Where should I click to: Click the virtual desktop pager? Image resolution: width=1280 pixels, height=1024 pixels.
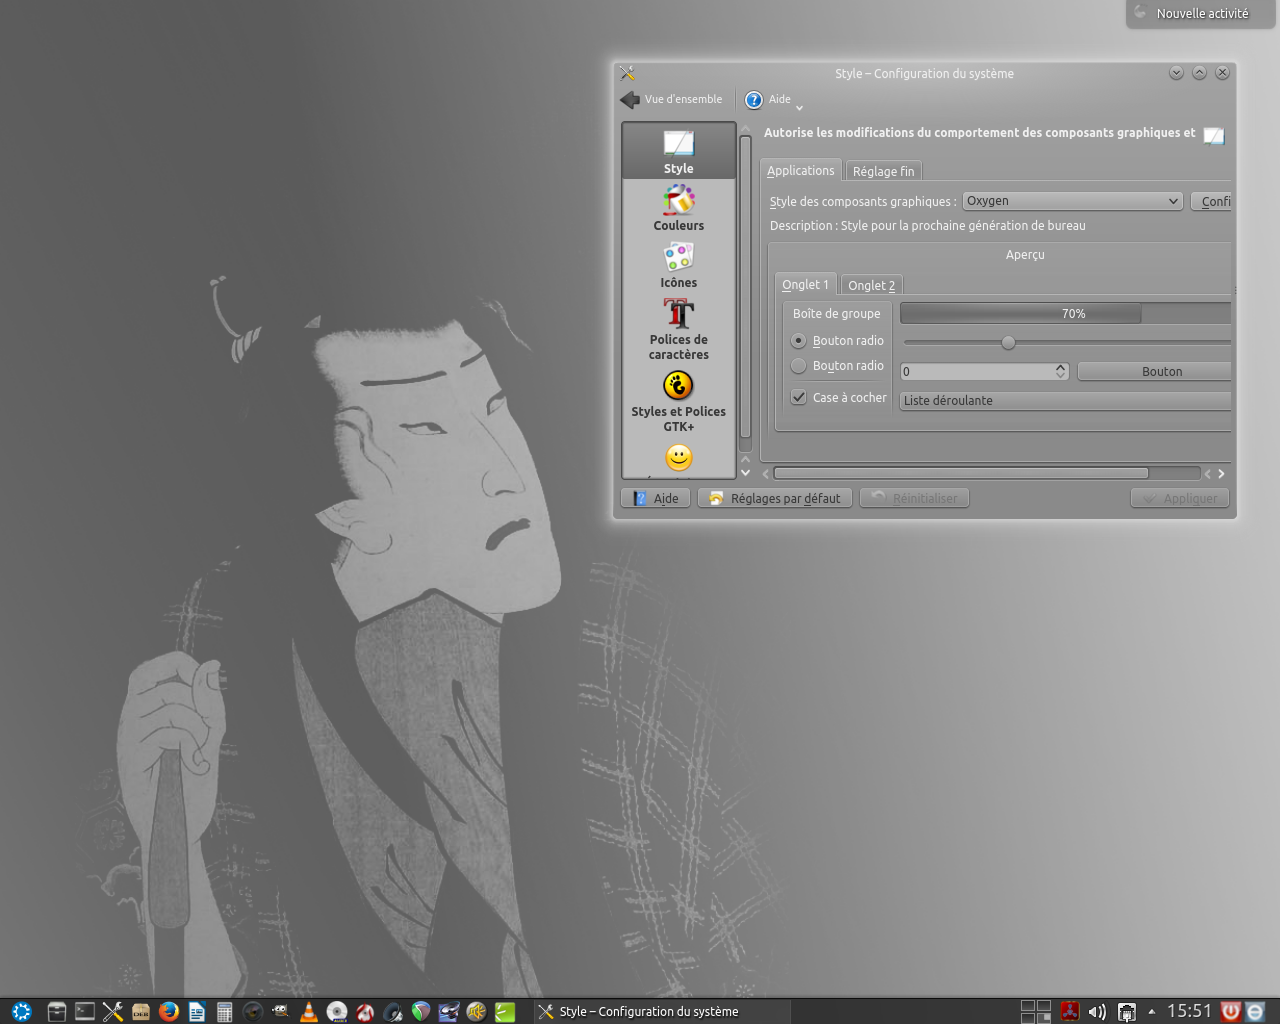pos(1036,1011)
